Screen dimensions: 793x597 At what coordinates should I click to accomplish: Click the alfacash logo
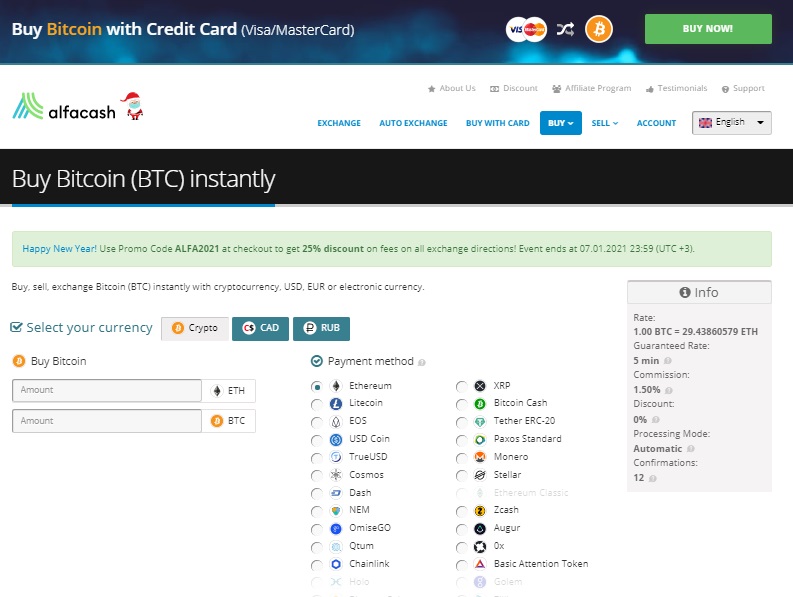pyautogui.click(x=64, y=107)
